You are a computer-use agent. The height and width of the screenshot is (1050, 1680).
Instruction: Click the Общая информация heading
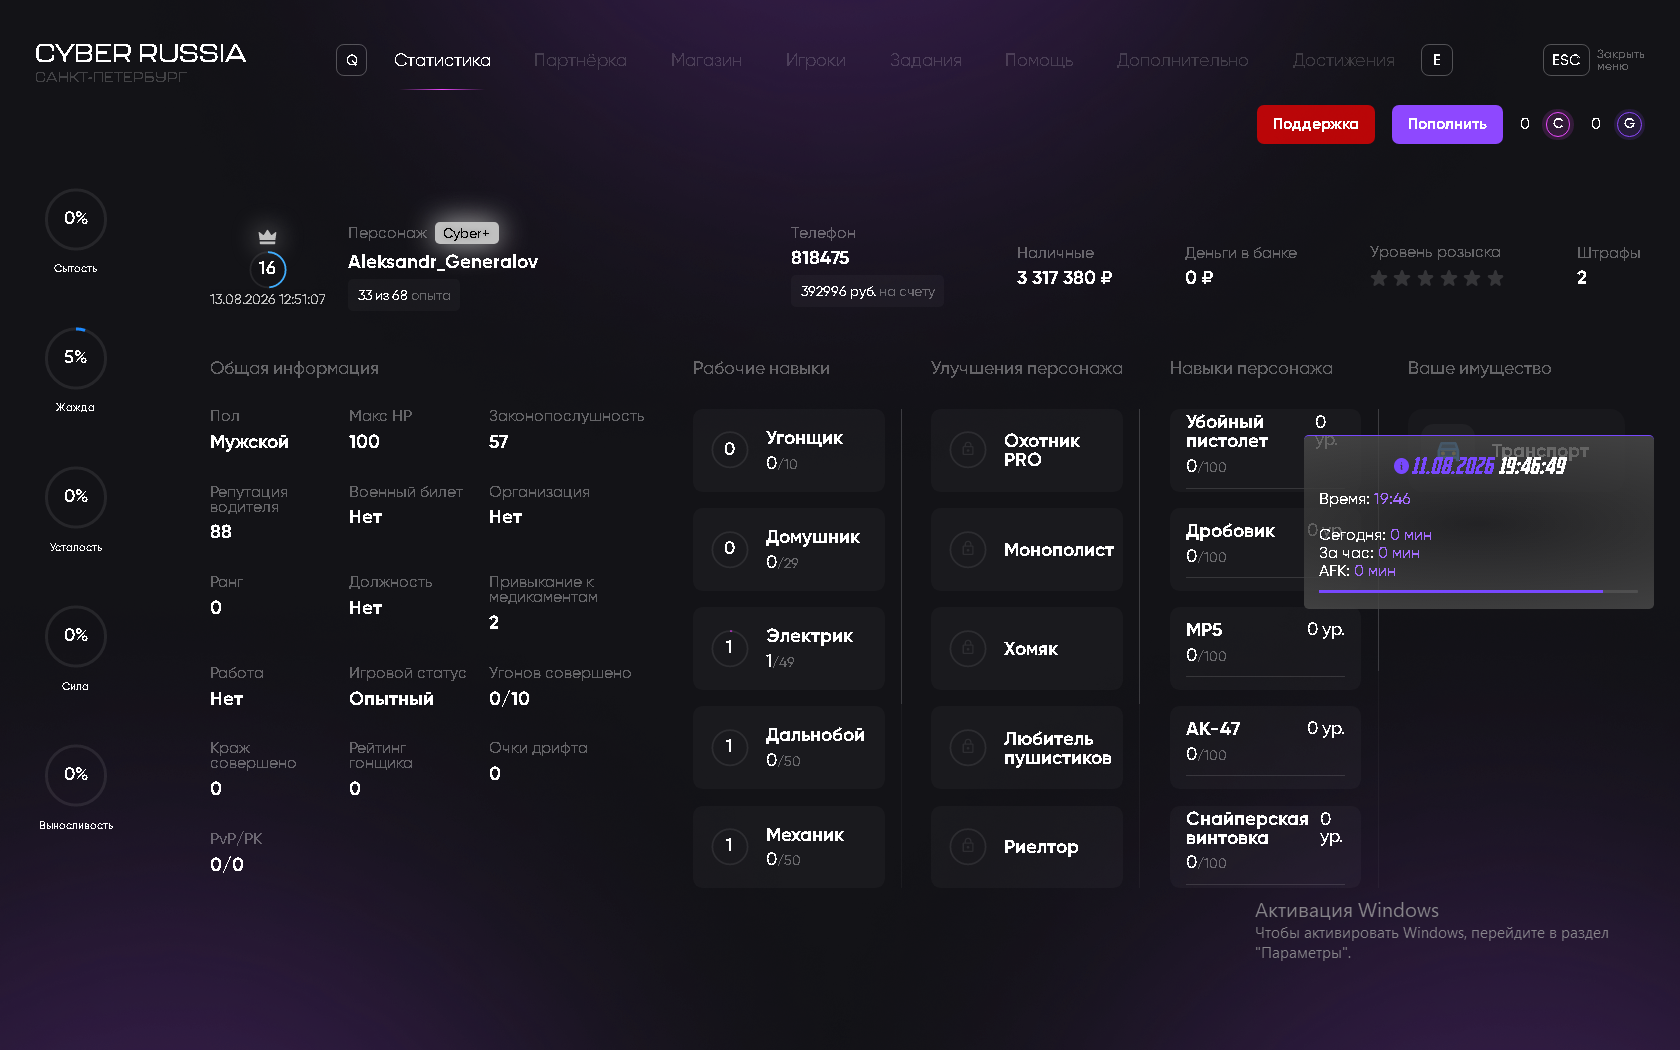tap(294, 368)
